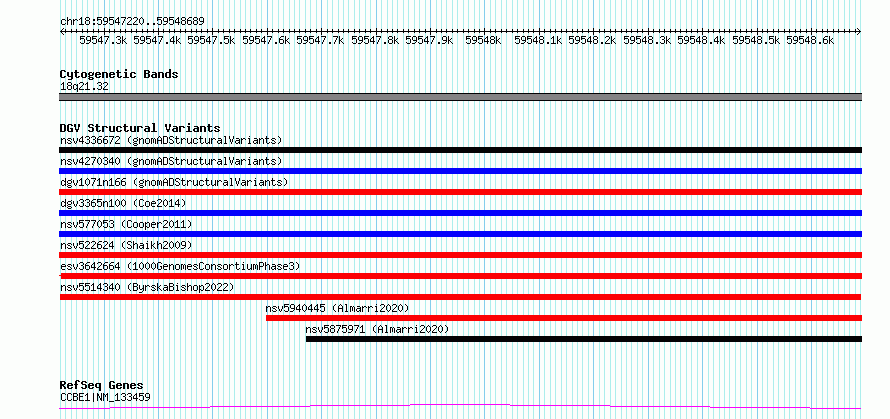Click the Cytogenetic Bands track title

coord(119,74)
